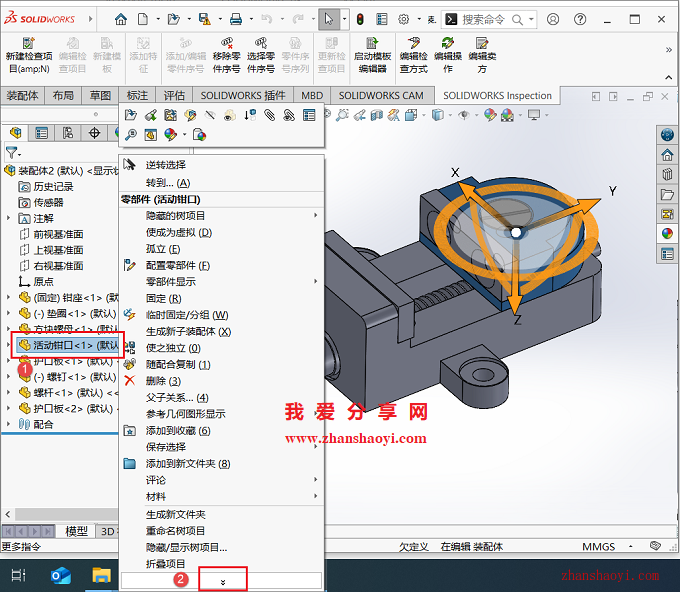
Task: Expand the 配合 mates folder
Action: [x=8, y=424]
